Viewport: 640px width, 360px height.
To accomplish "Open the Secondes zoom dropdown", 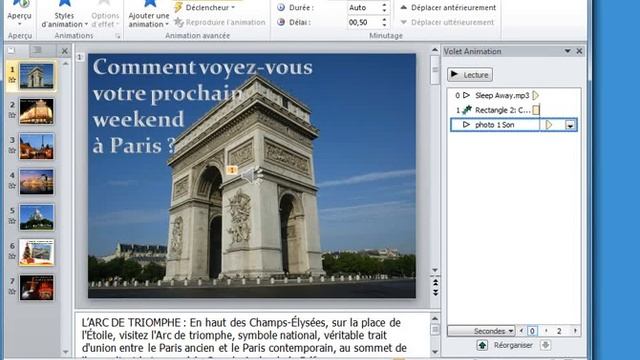I will (x=482, y=331).
